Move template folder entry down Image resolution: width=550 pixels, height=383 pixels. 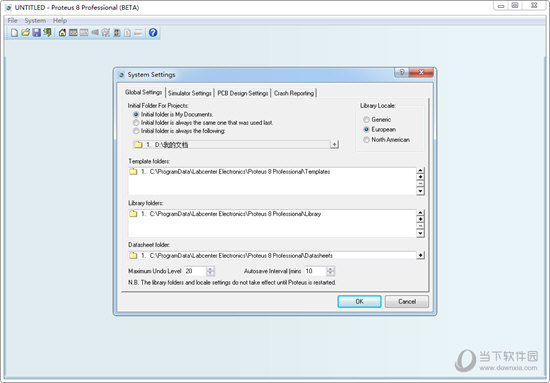click(x=420, y=191)
